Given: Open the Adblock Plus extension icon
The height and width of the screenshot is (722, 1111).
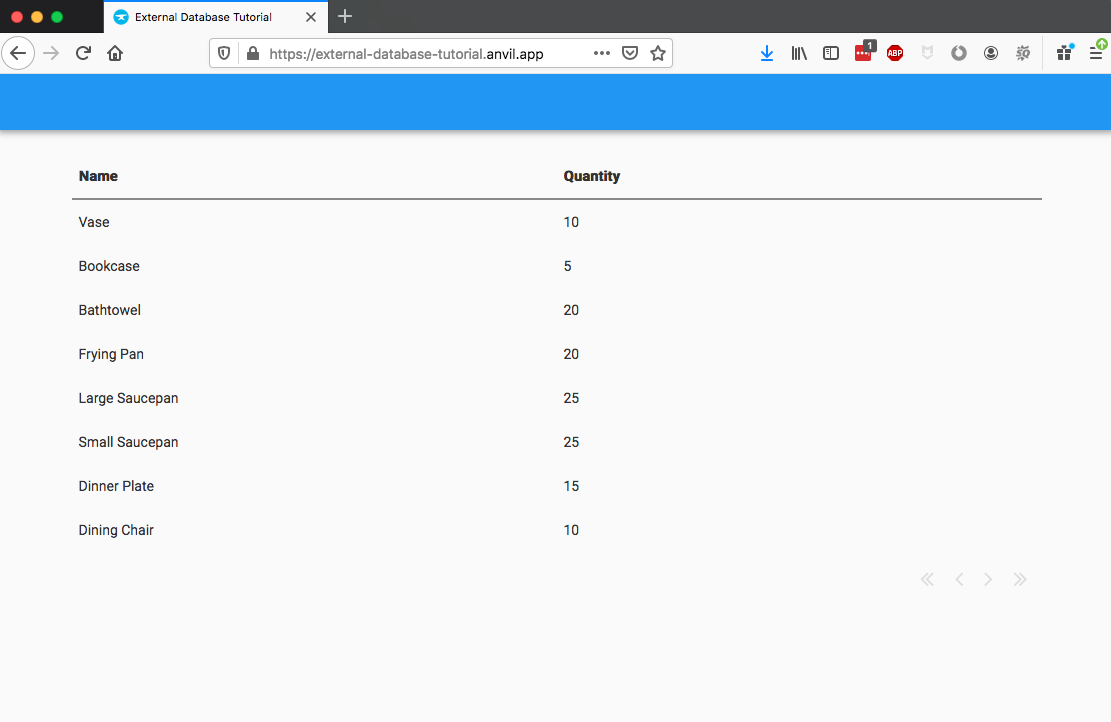Looking at the screenshot, I should coord(895,54).
